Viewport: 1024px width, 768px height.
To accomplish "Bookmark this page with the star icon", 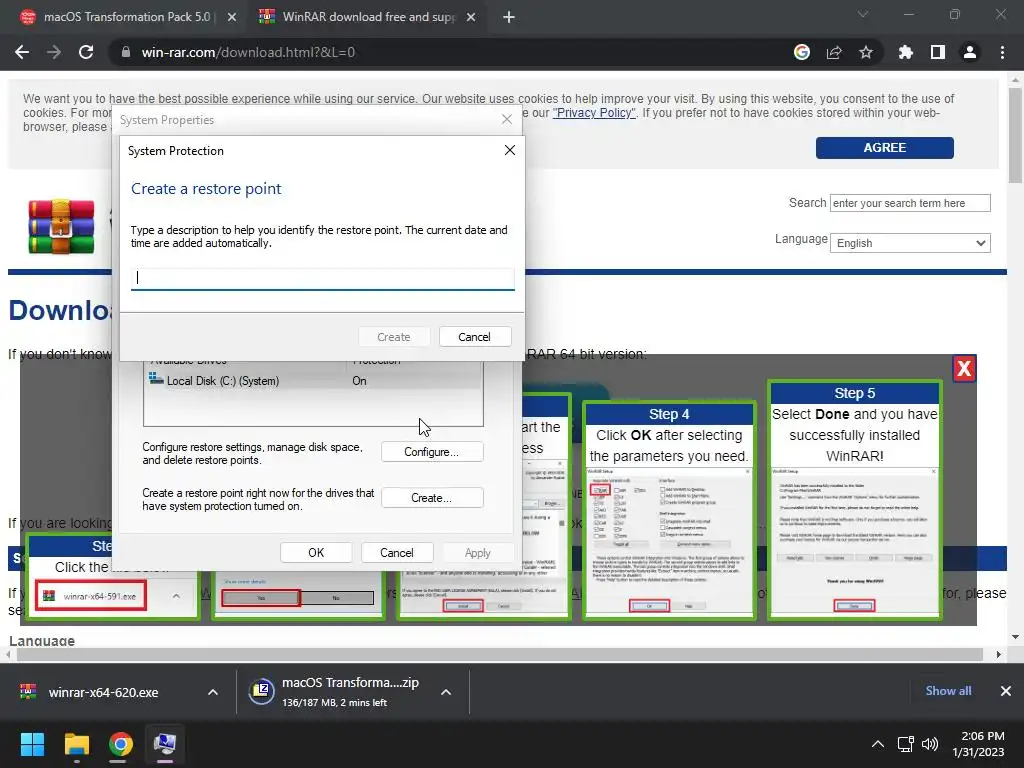I will [x=866, y=52].
